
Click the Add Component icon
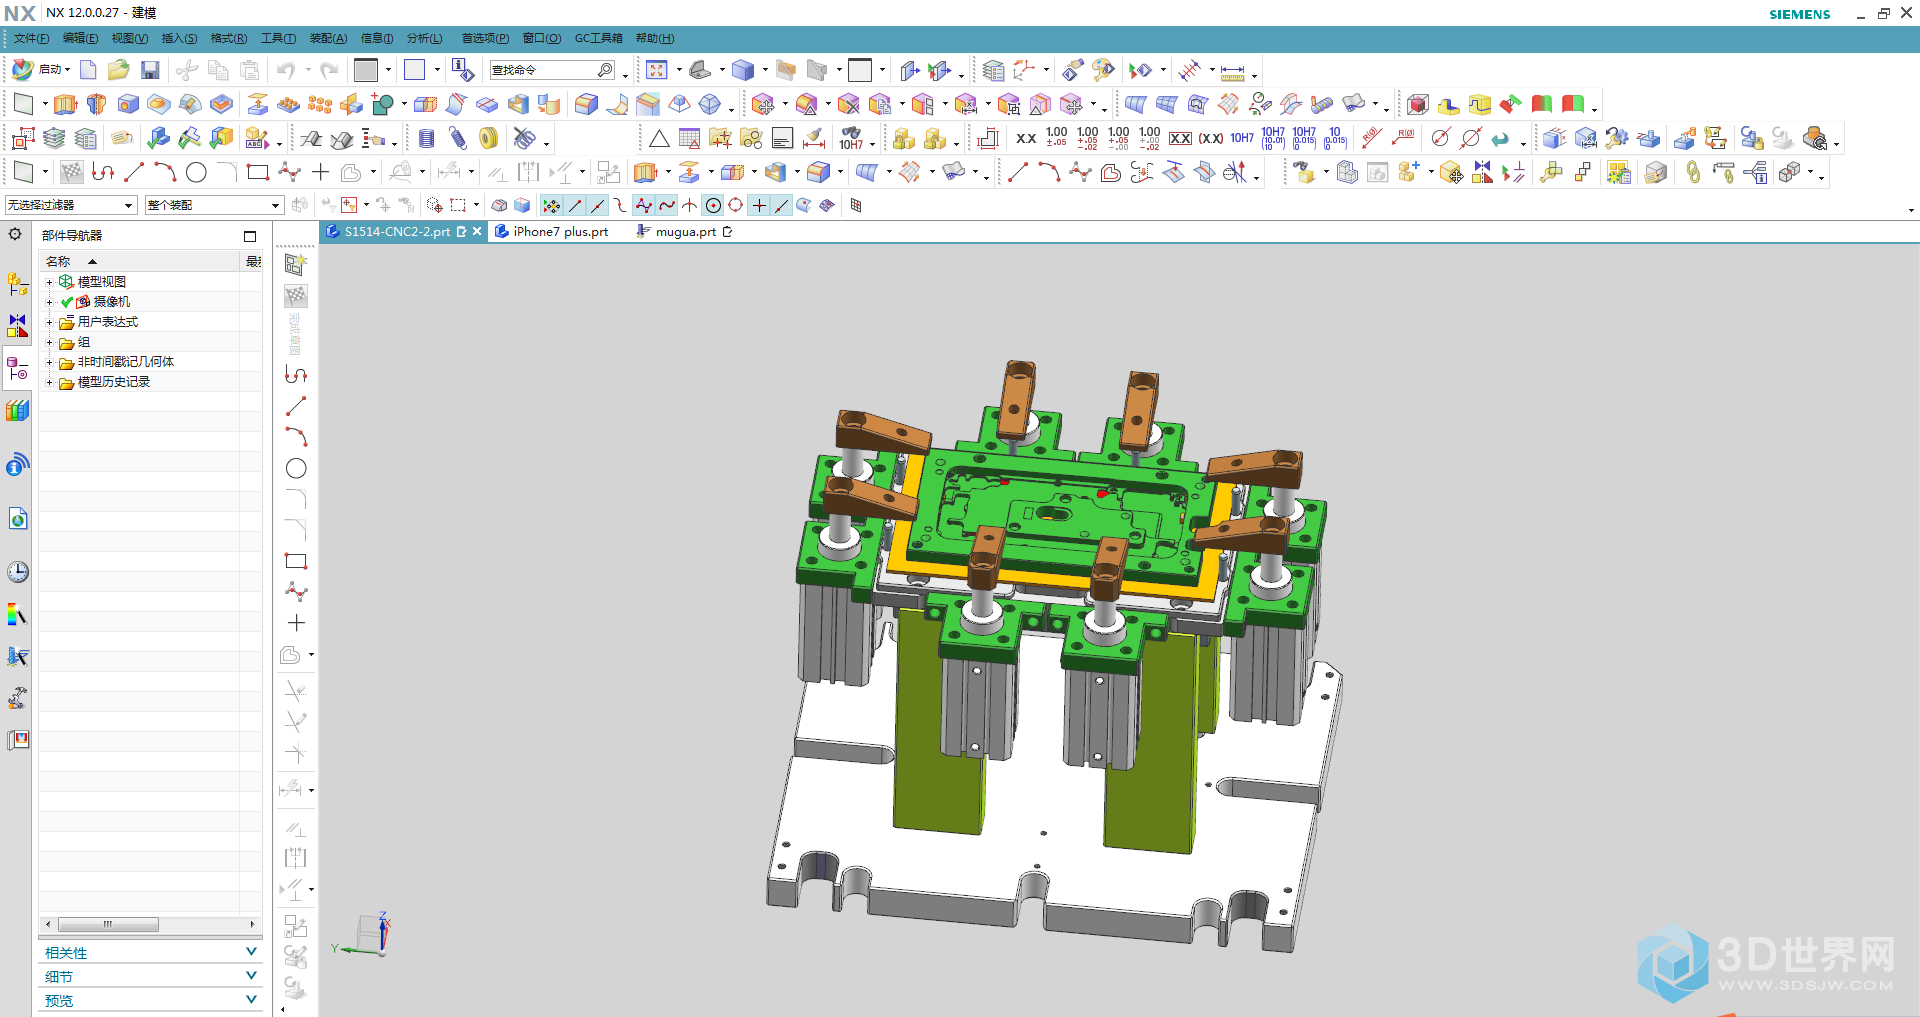1409,172
